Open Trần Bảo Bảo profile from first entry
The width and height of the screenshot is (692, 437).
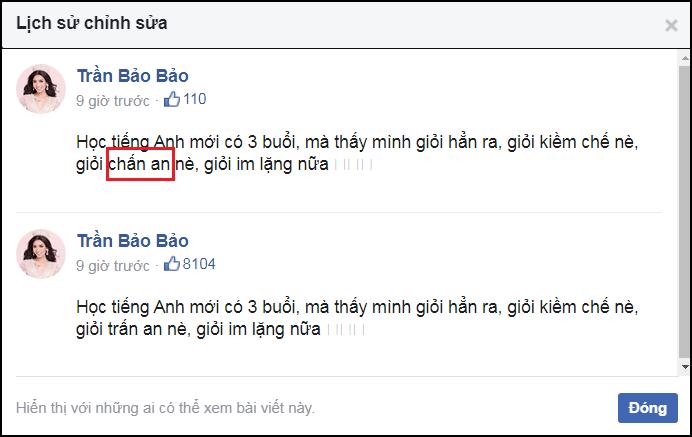pyautogui.click(x=133, y=76)
